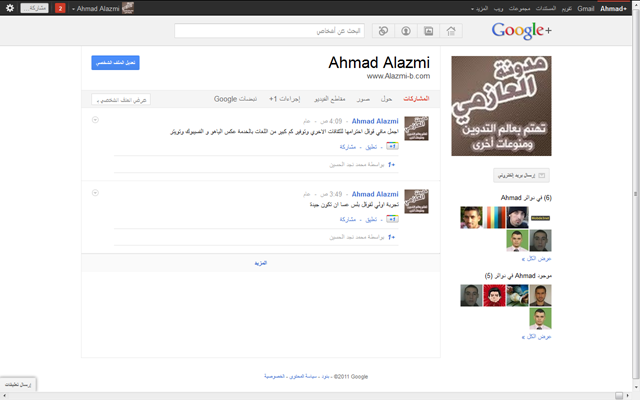Screen dimensions: 640x400
Task: Open the red cartoon avatar in circles list
Action: [494, 295]
